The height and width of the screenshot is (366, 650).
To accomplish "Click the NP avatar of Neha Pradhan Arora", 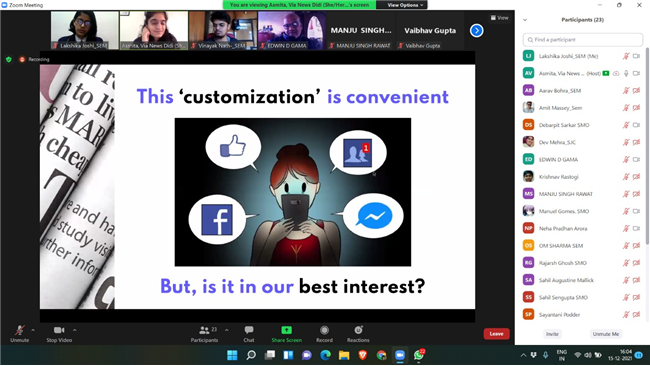I will 528,228.
